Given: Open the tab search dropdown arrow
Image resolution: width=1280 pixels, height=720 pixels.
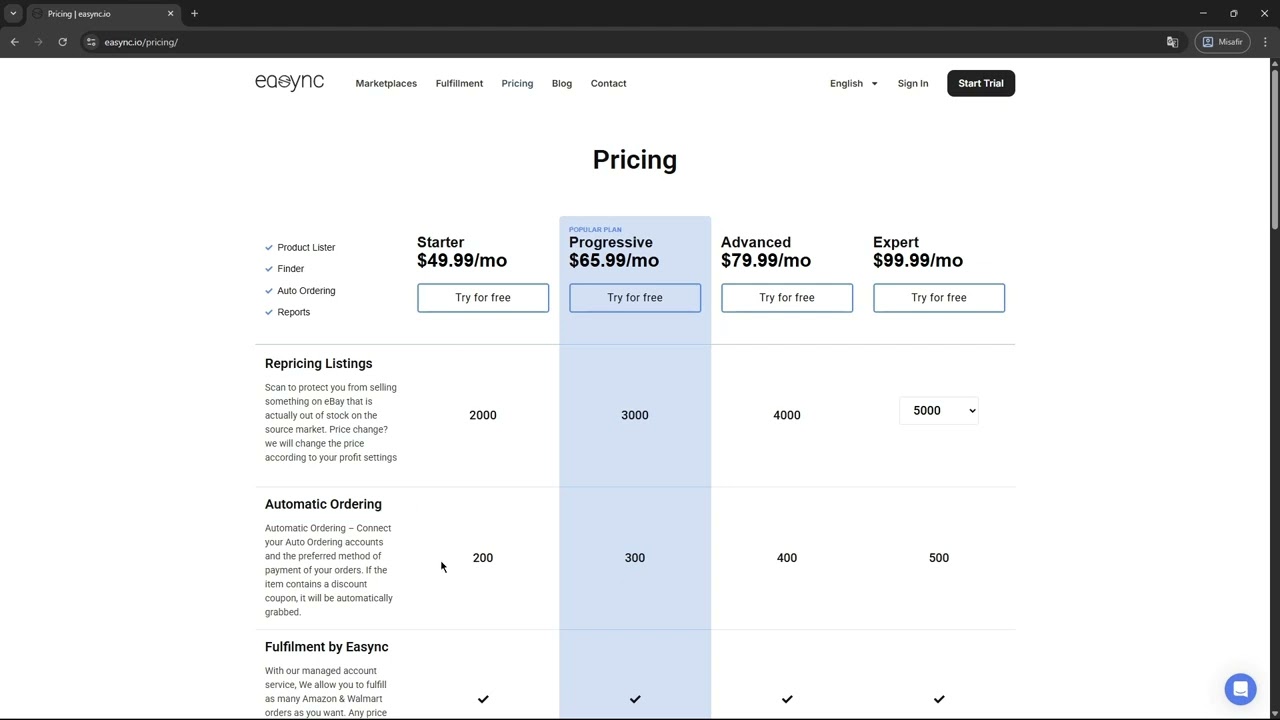Looking at the screenshot, I should pyautogui.click(x=13, y=14).
